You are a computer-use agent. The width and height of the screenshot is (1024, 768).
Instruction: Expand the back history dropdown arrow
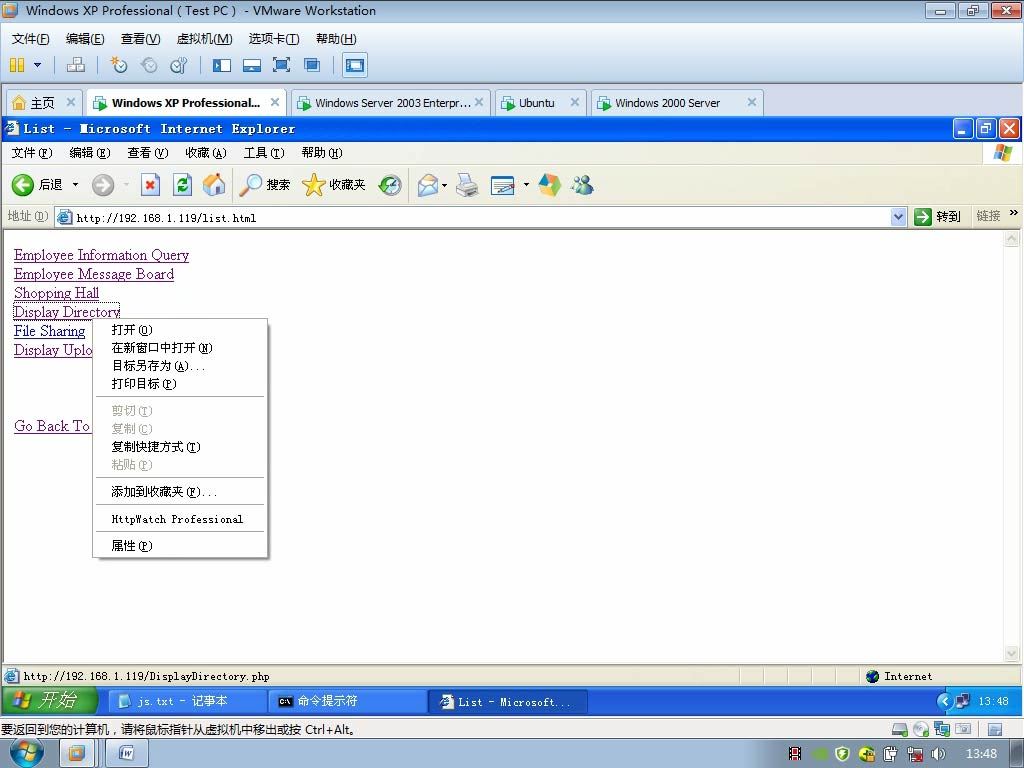click(x=75, y=185)
